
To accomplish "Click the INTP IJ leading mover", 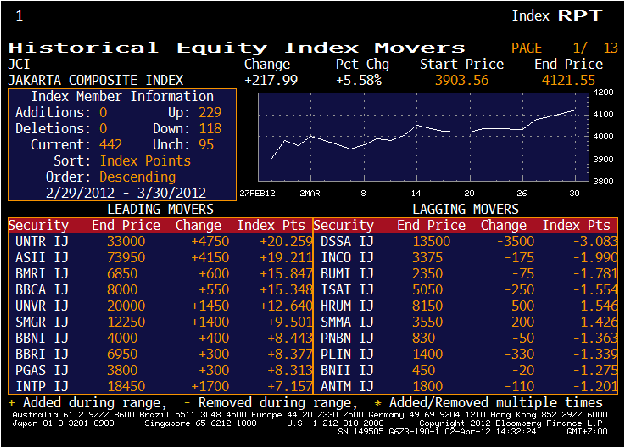I will [x=37, y=384].
